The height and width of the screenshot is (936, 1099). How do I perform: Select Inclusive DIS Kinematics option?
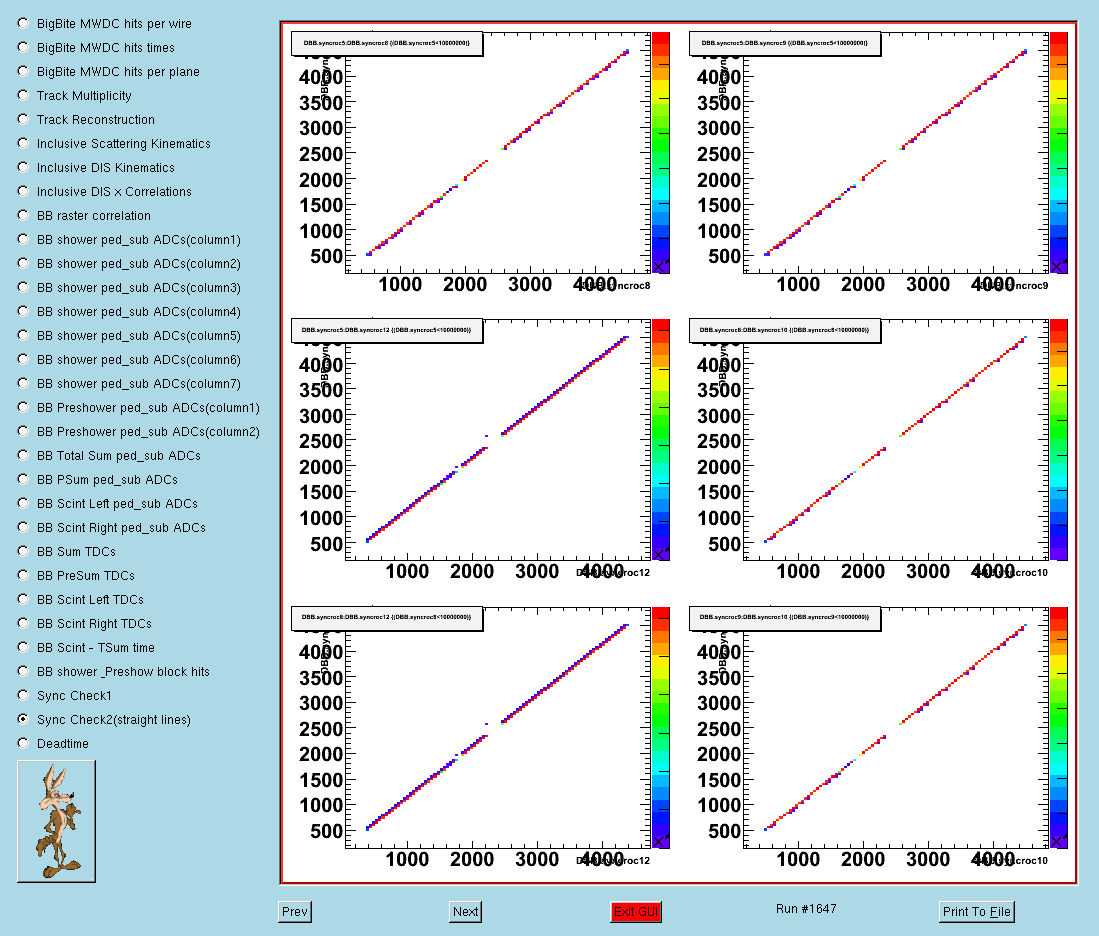coord(23,167)
